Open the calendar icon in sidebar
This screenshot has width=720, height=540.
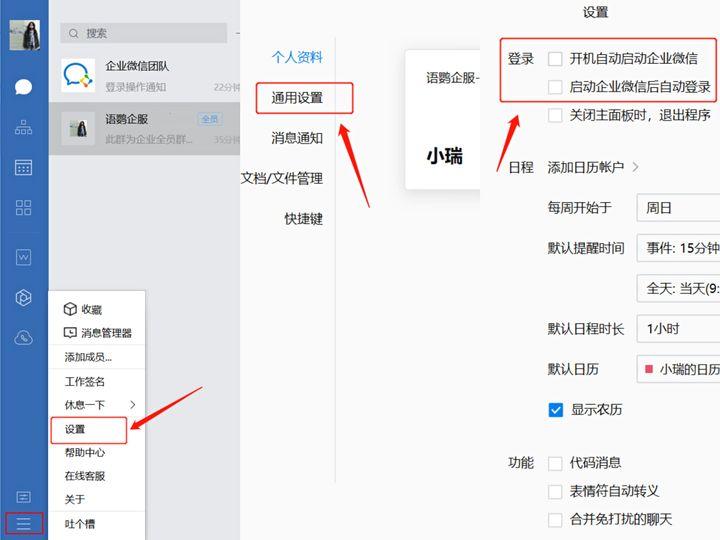click(x=23, y=167)
